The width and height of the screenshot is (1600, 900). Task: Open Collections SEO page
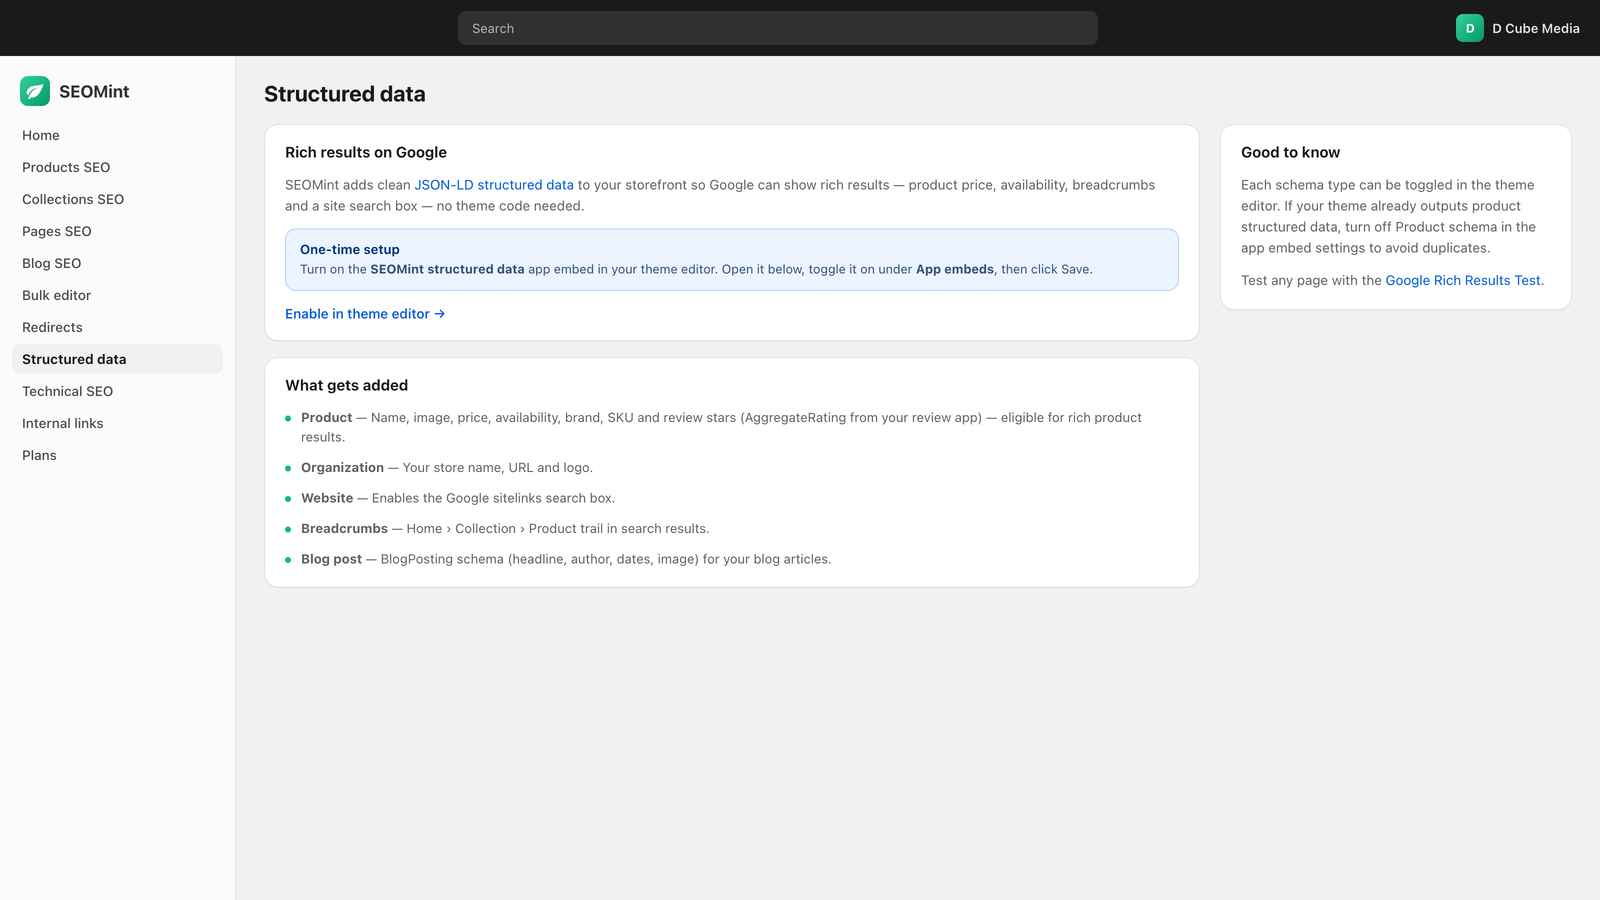point(117,199)
